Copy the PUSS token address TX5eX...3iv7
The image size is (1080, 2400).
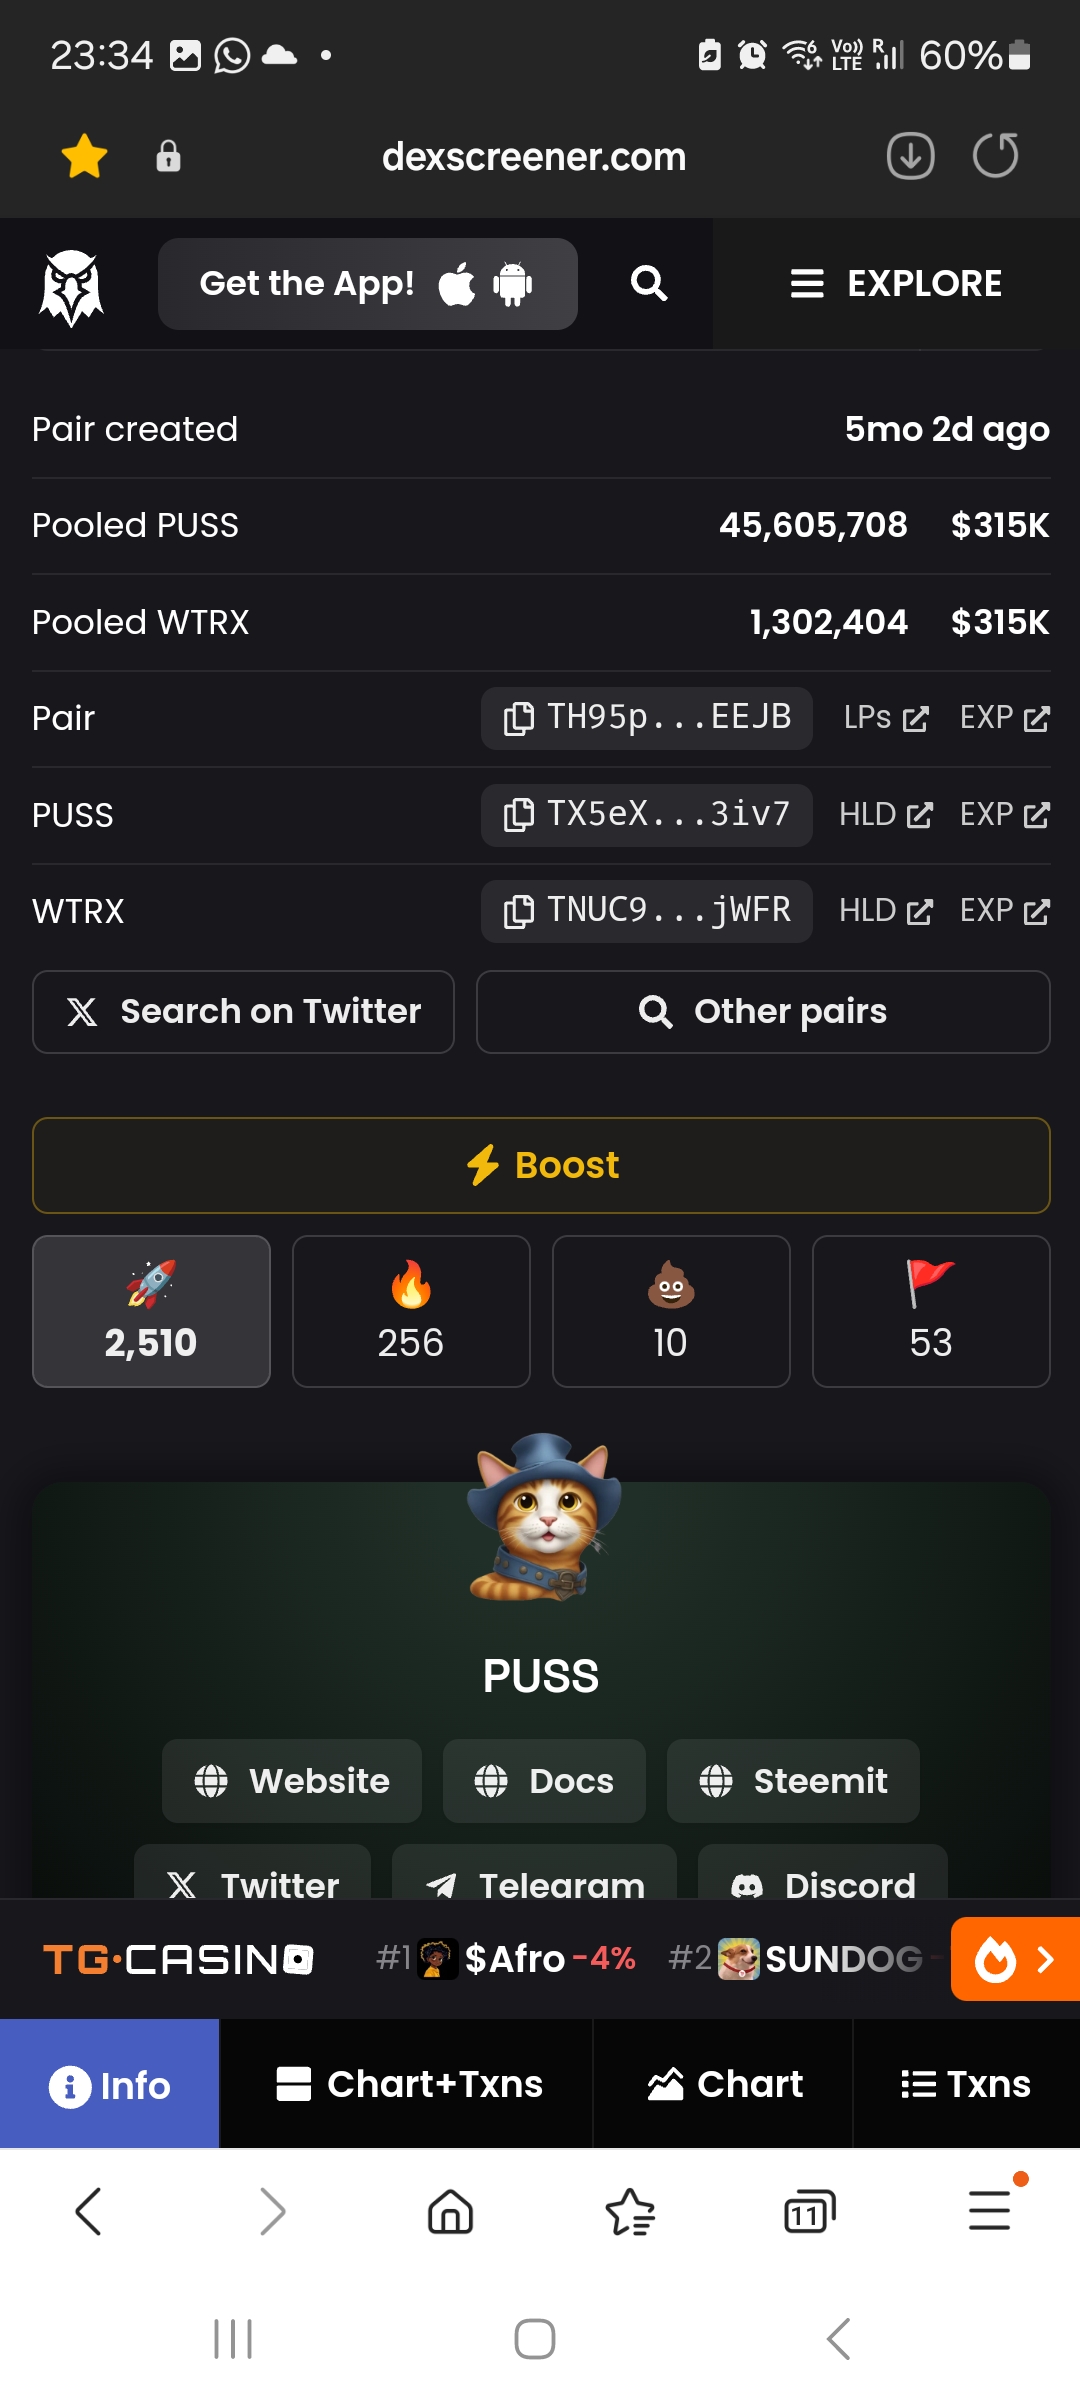tap(647, 815)
